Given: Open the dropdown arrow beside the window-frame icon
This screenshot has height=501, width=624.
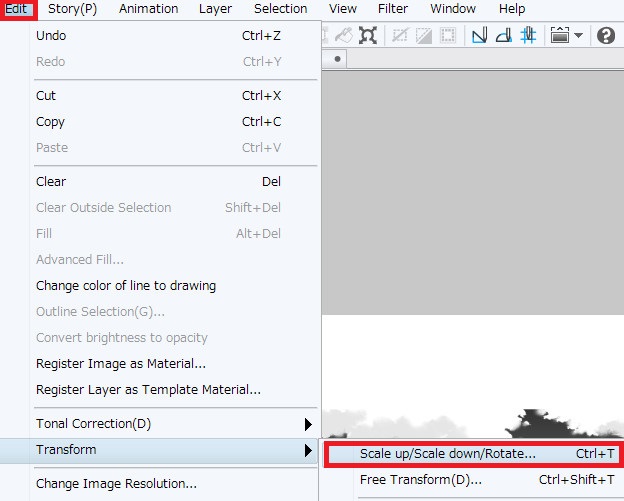Looking at the screenshot, I should coord(579,35).
